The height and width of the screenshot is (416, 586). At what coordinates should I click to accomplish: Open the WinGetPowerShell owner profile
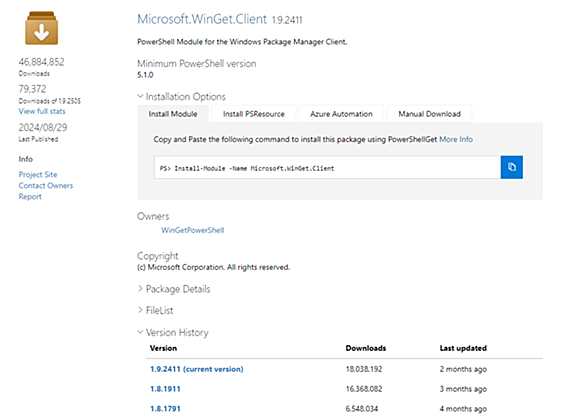(x=192, y=230)
